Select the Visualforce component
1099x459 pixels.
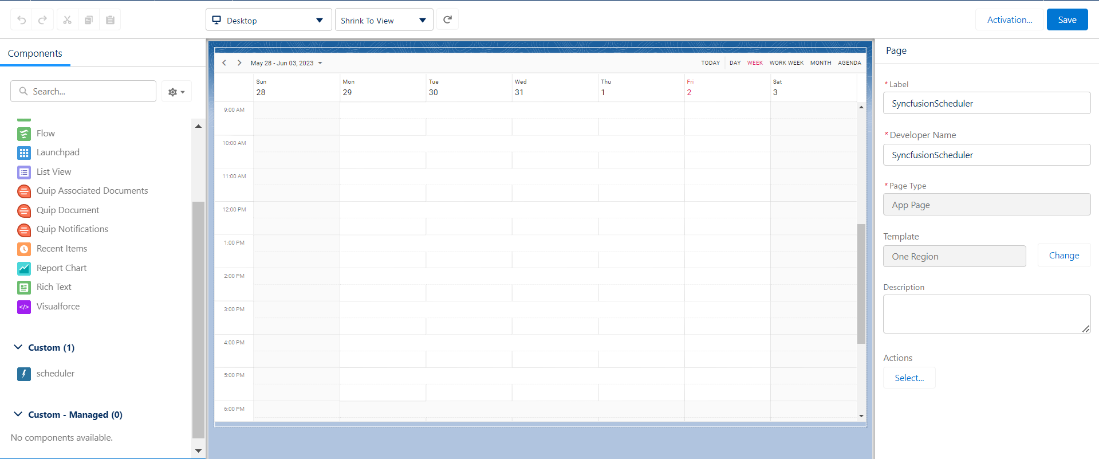click(x=57, y=307)
